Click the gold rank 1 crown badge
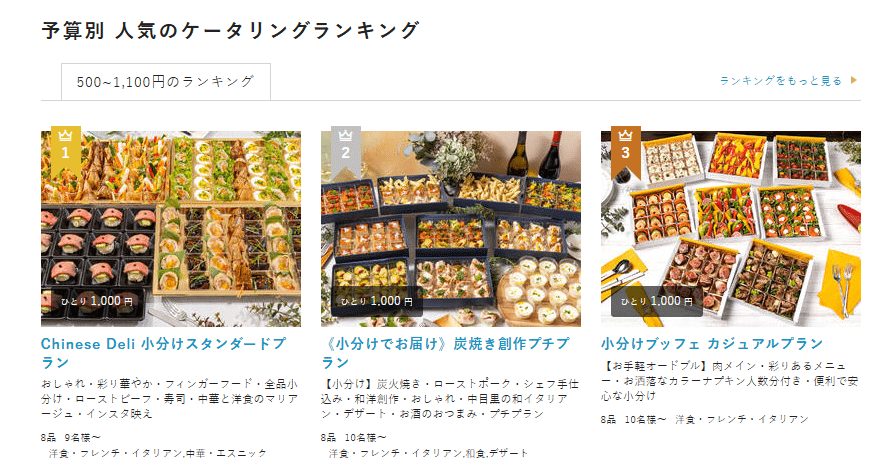The width and height of the screenshot is (873, 475). pos(66,152)
